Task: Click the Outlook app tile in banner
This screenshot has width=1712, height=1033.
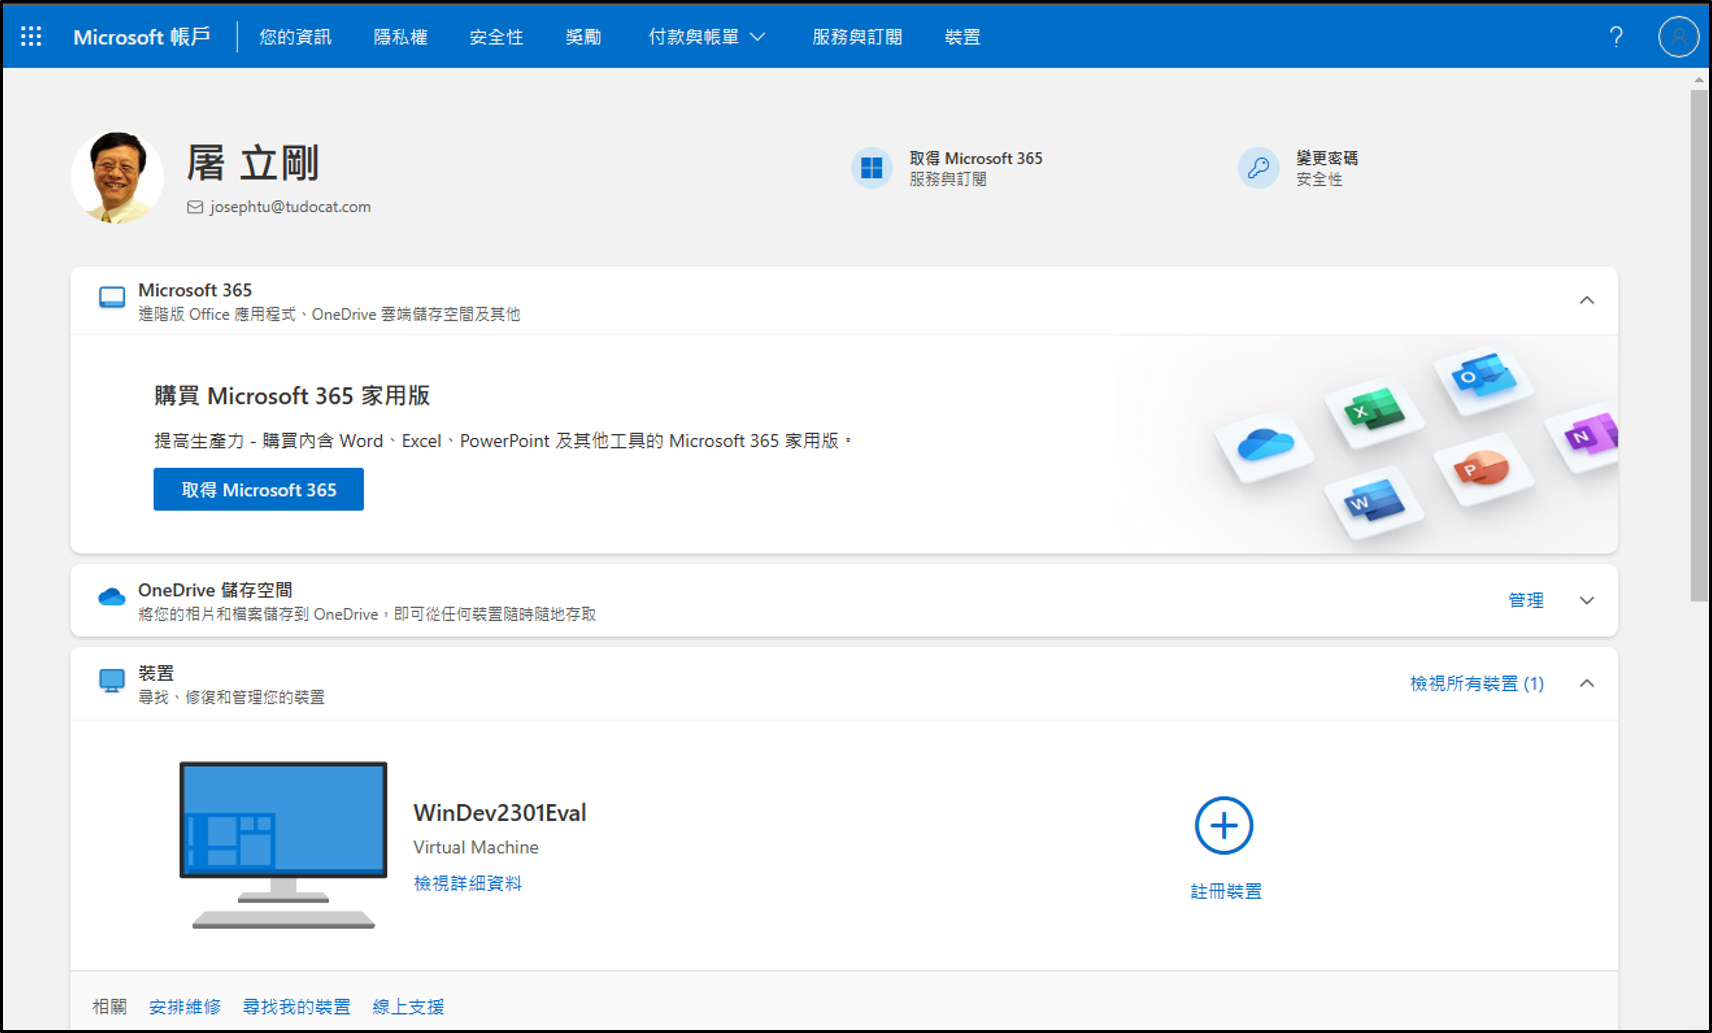Action: tap(1484, 378)
